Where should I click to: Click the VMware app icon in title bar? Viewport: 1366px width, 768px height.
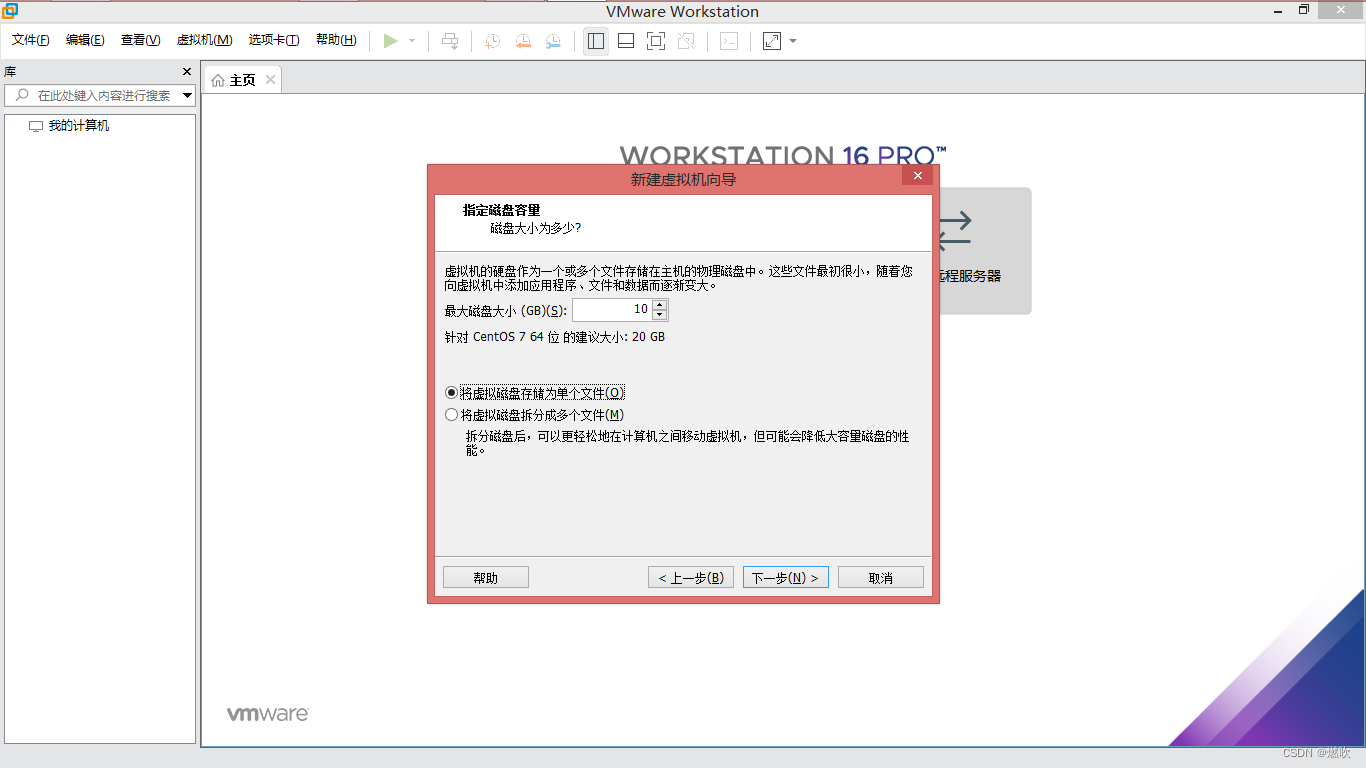9,11
